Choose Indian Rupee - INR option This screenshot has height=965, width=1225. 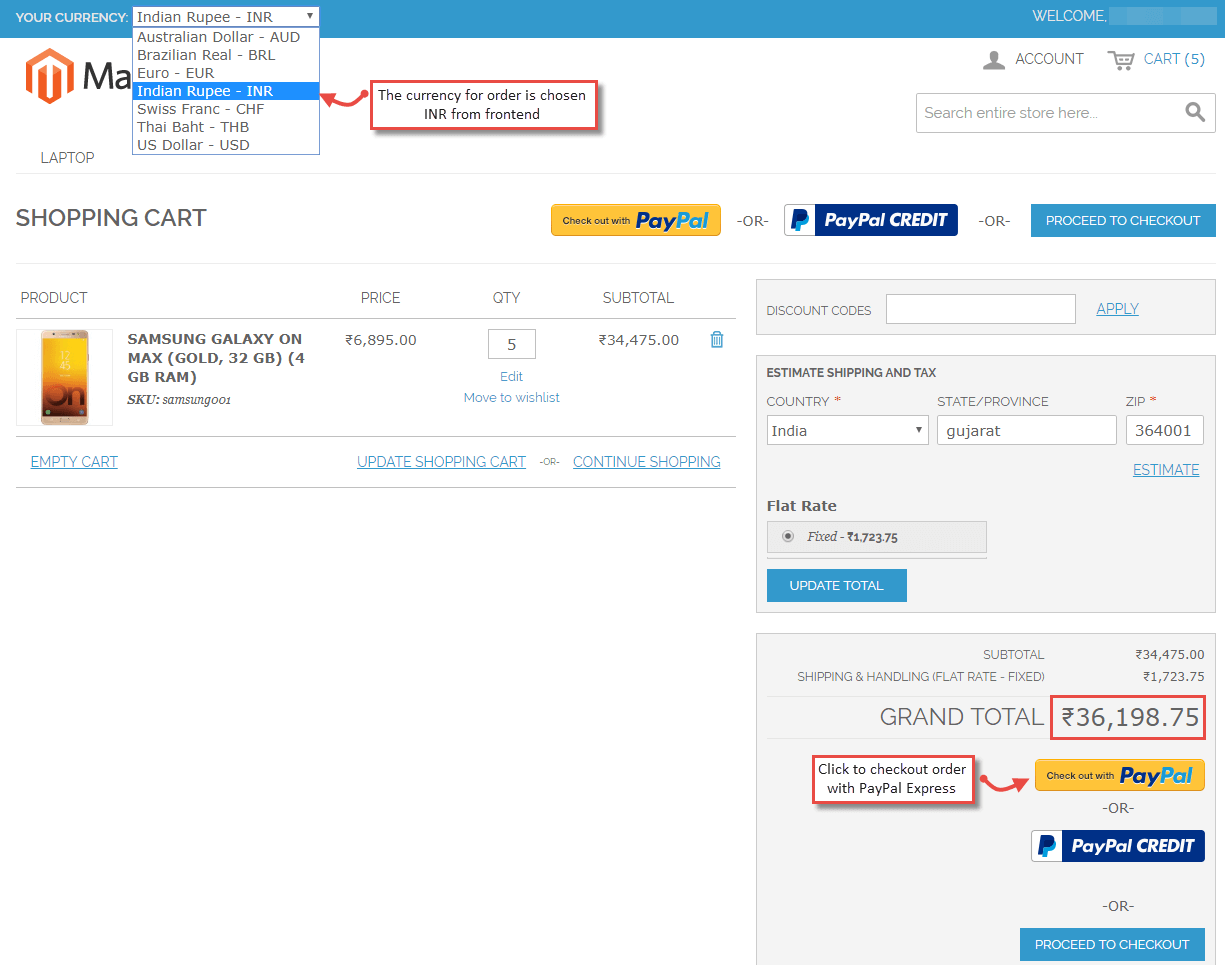226,91
